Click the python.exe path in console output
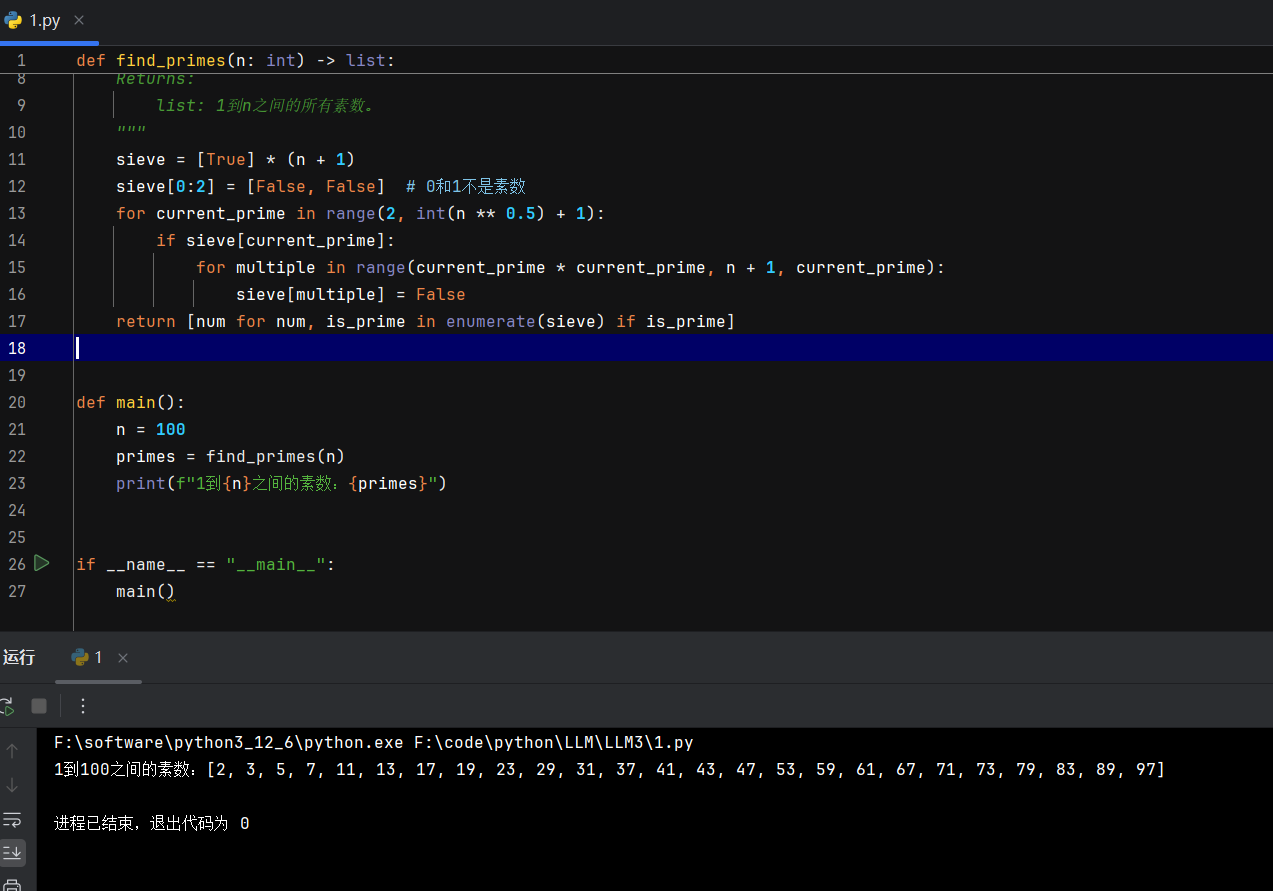The height and width of the screenshot is (891, 1273). pyautogui.click(x=228, y=742)
